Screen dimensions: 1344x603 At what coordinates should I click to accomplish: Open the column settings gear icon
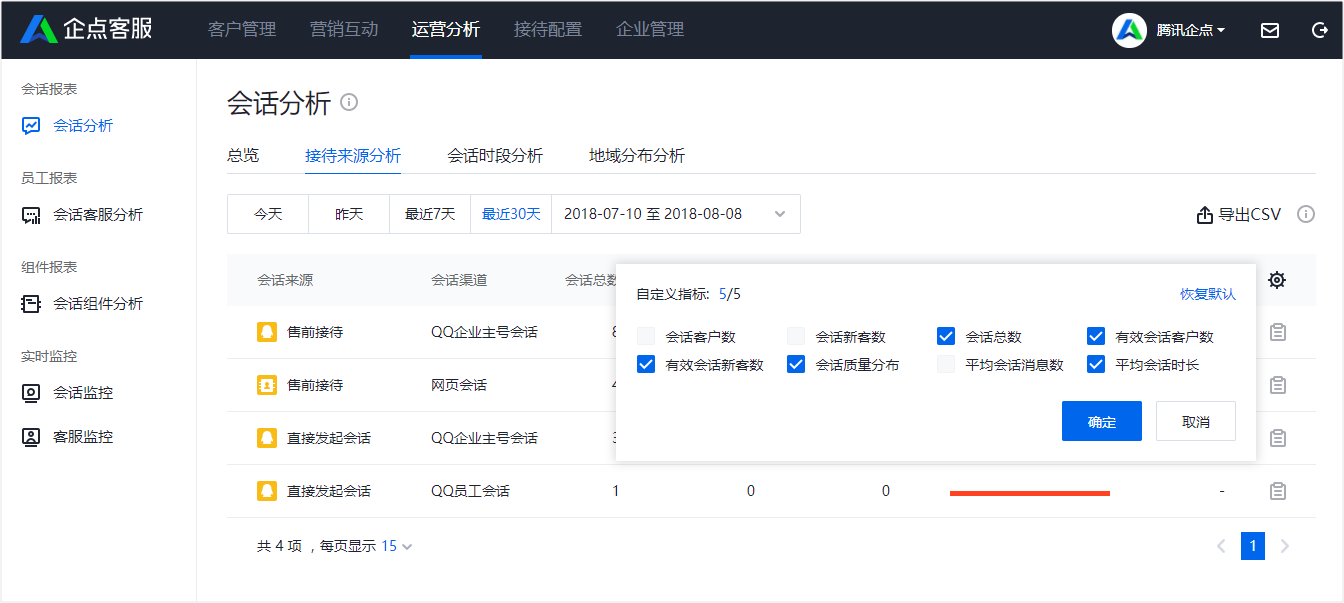[x=1277, y=280]
